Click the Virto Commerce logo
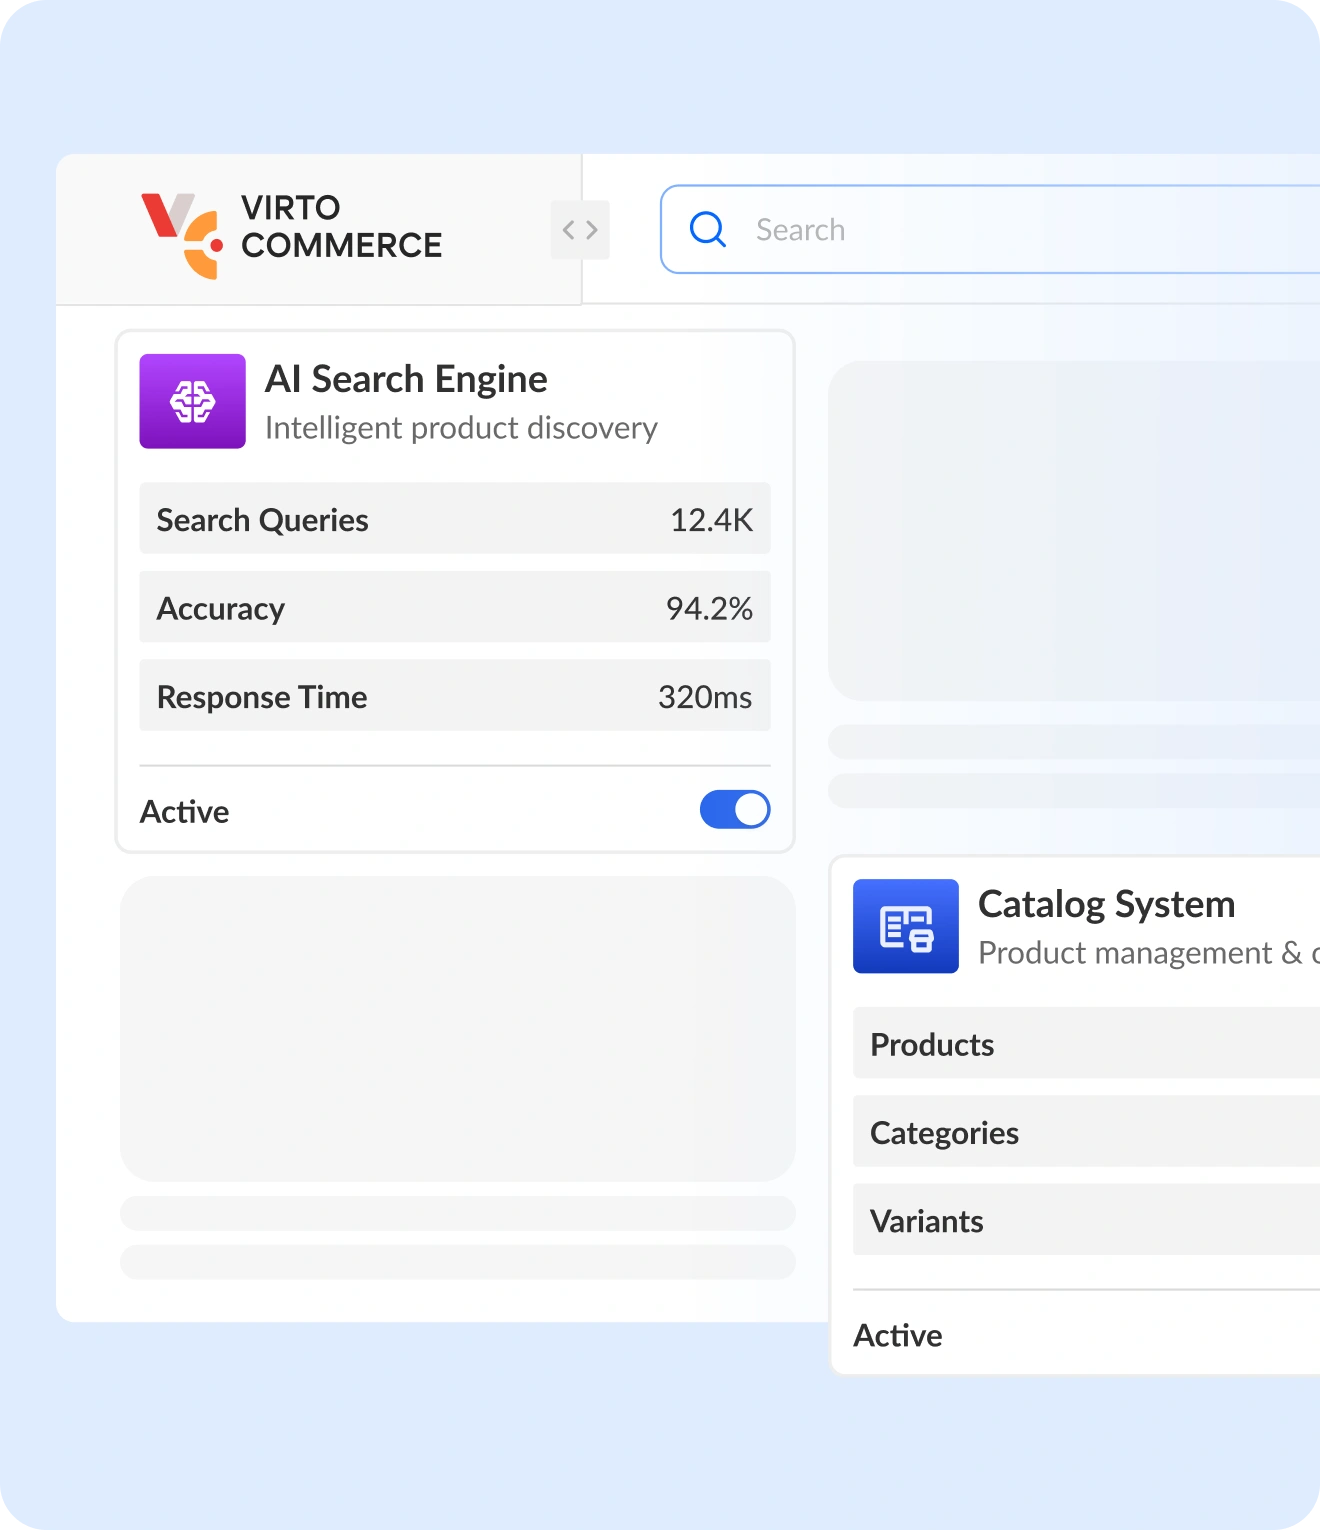This screenshot has width=1320, height=1530. pos(290,226)
